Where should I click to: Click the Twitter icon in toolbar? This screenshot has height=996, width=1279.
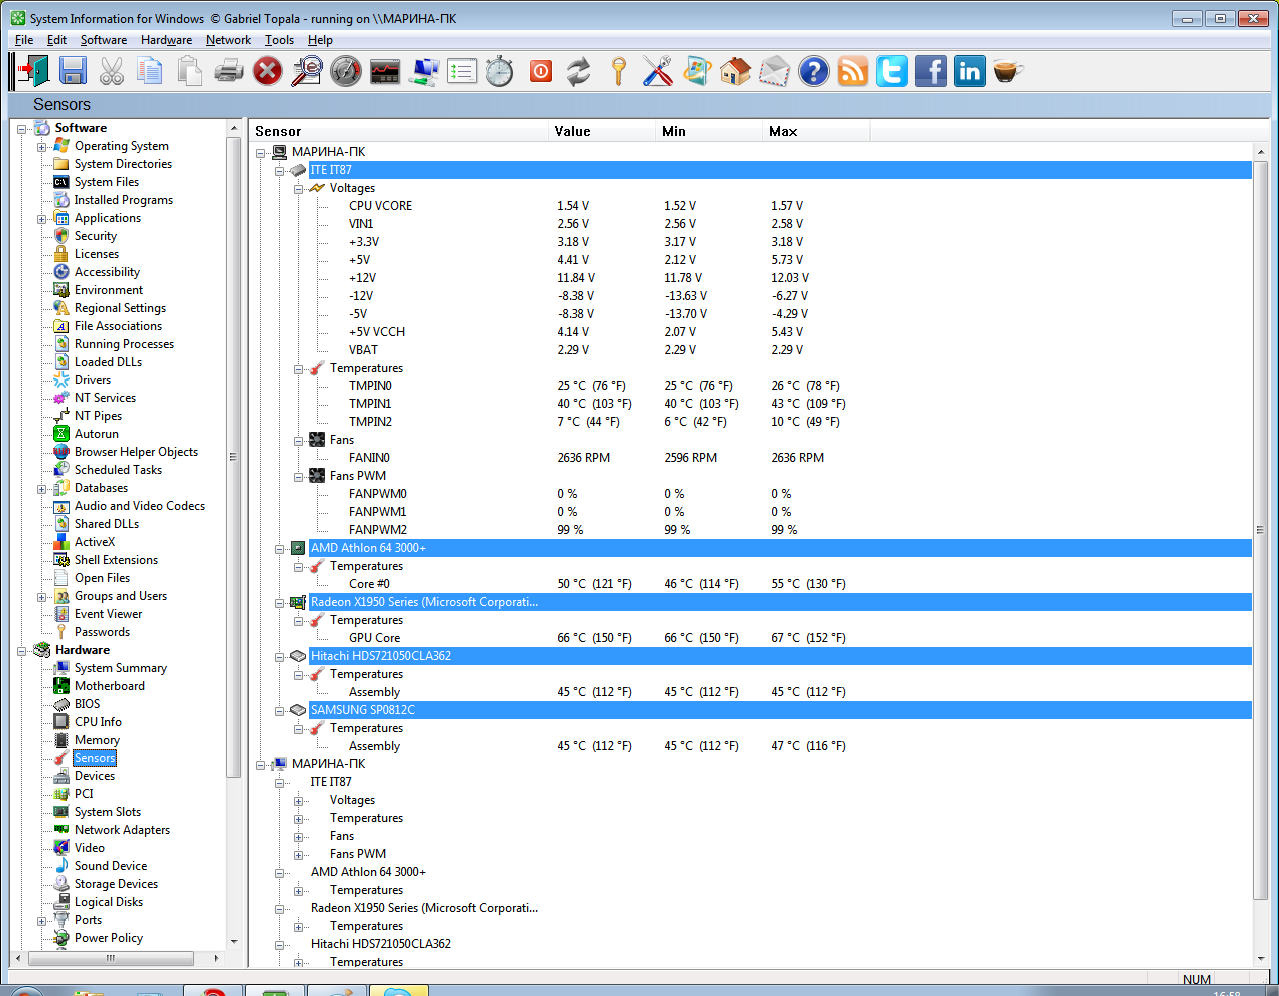point(892,71)
